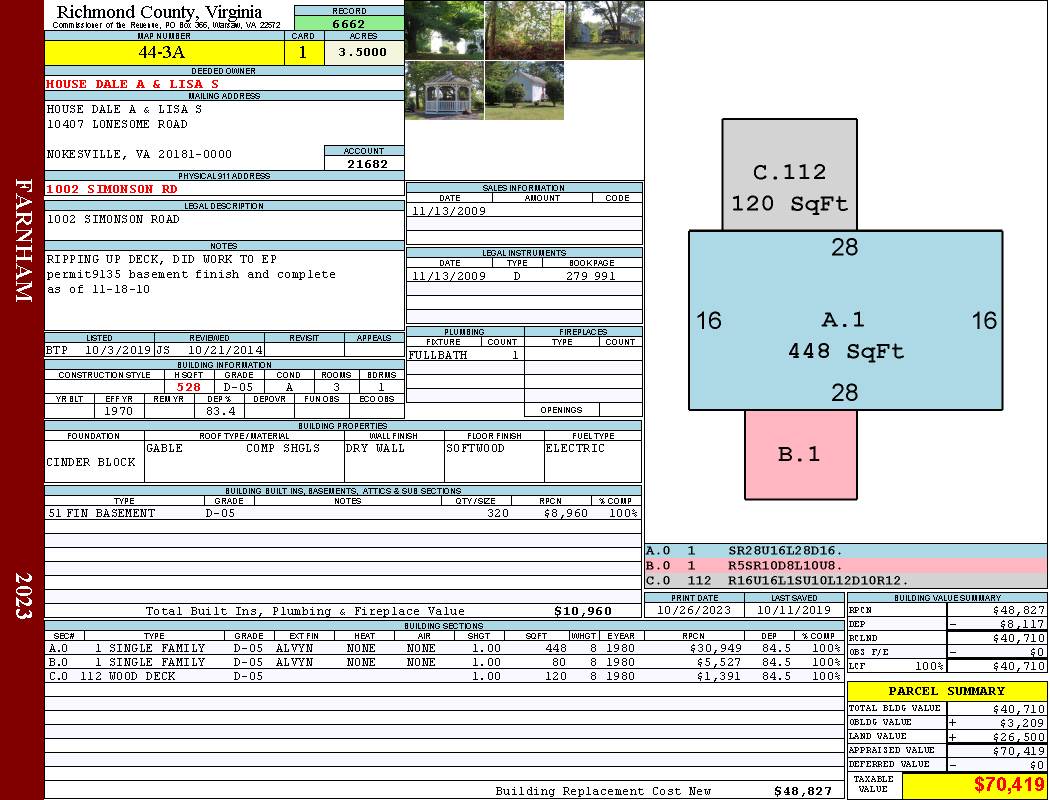Click section A.0 SINGLE FAMILY row
Screen dimensions: 1050x800
click(x=445, y=648)
